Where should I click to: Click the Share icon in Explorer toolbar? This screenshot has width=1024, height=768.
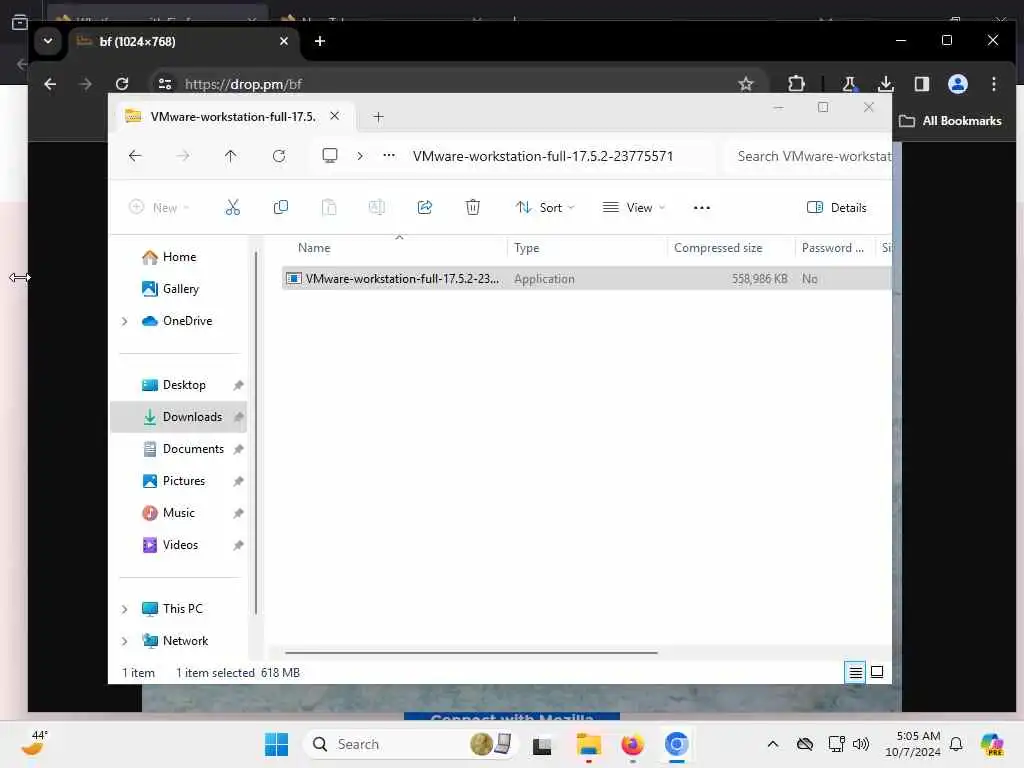[424, 208]
